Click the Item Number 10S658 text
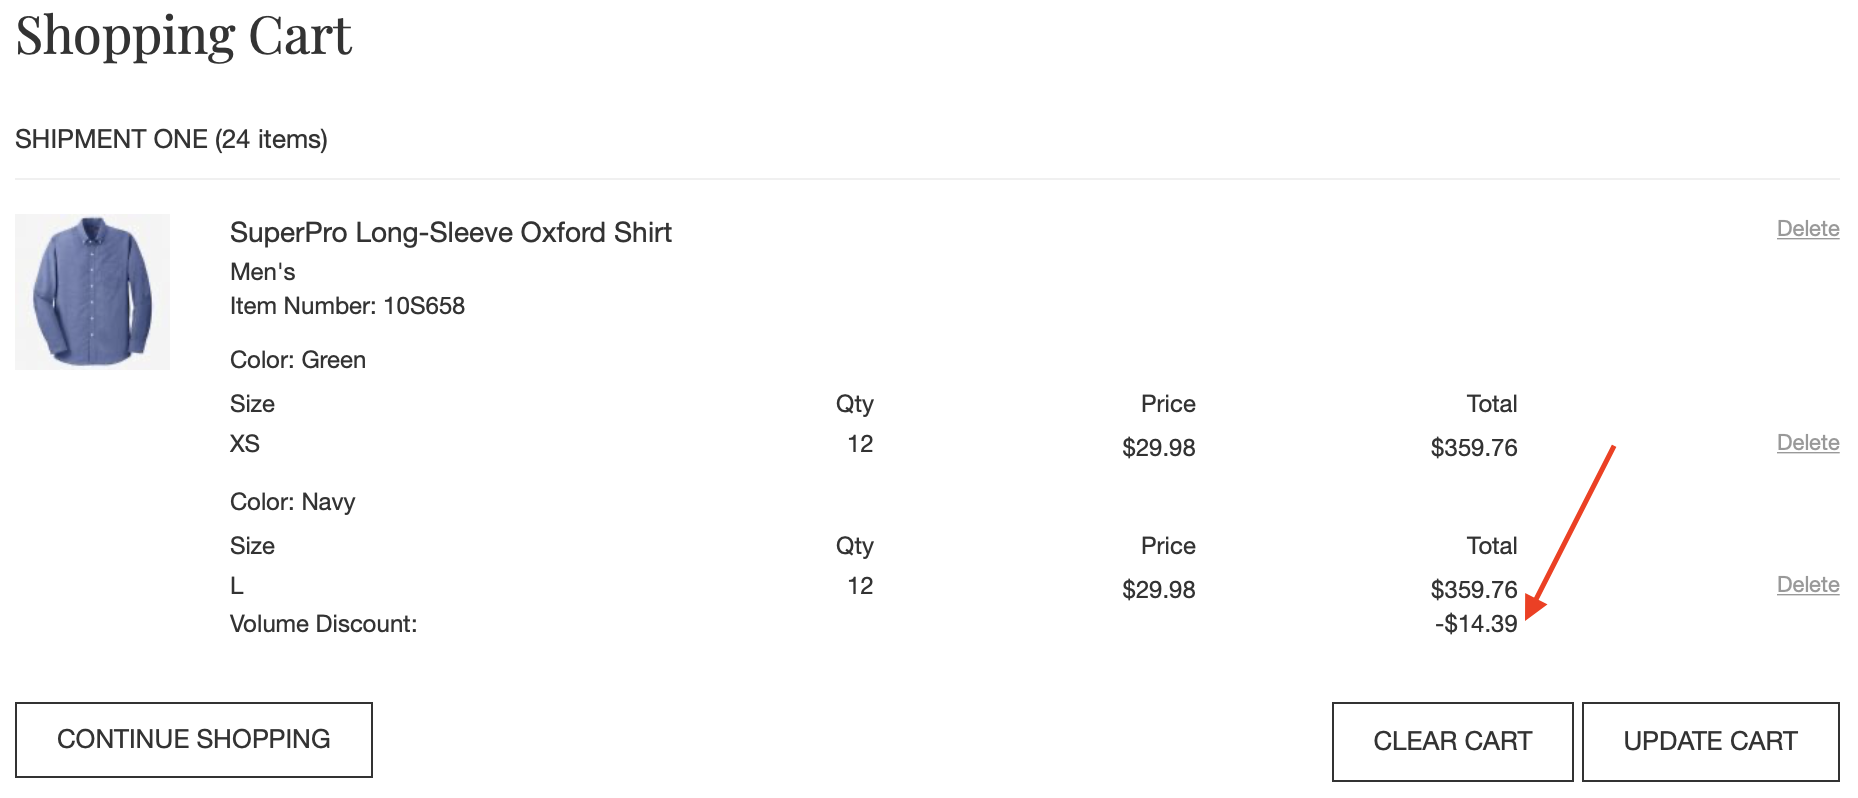Screen dimensions: 1858x798 pyautogui.click(x=347, y=306)
